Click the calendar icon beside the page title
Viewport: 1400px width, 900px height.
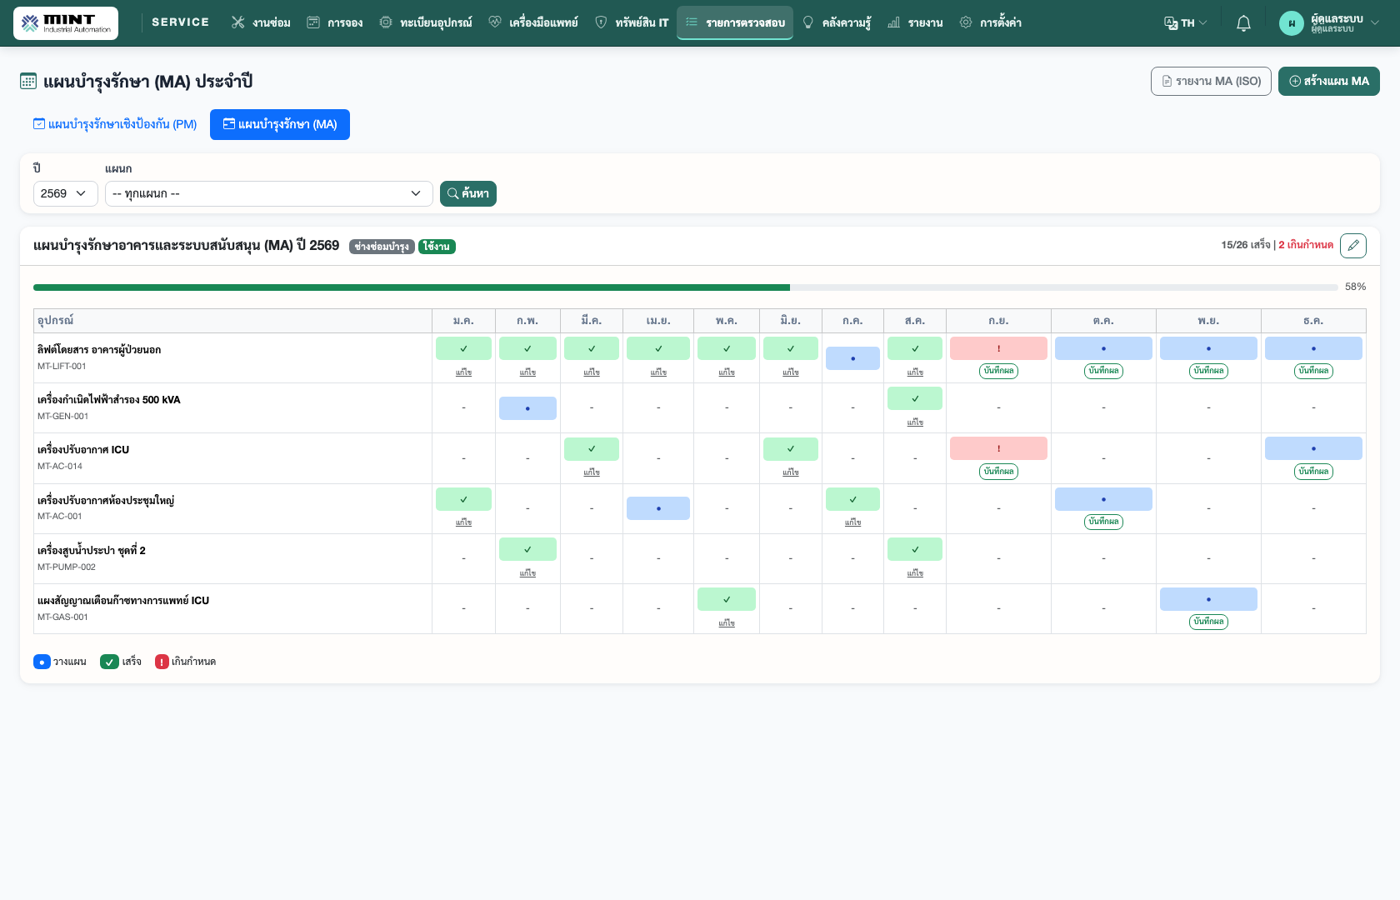pos(28,81)
